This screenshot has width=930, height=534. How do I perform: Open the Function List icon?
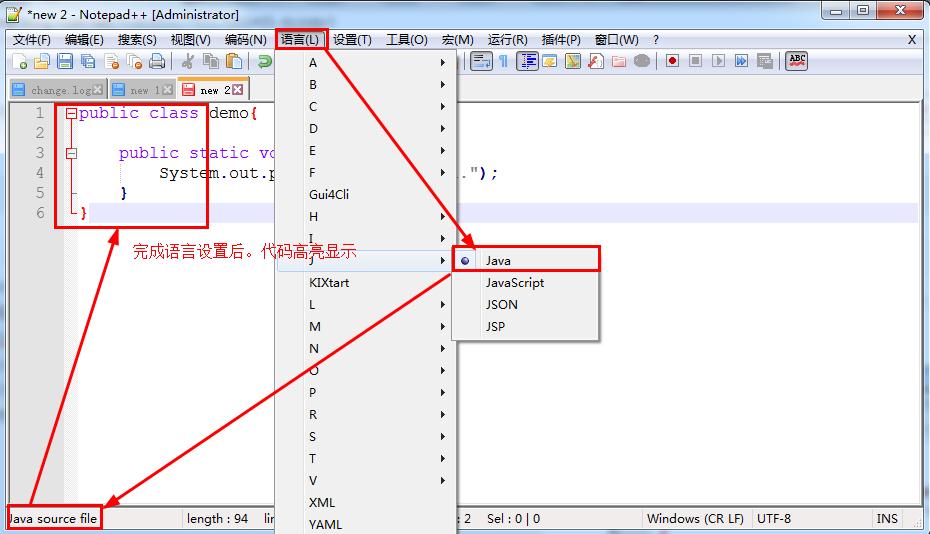tap(596, 61)
